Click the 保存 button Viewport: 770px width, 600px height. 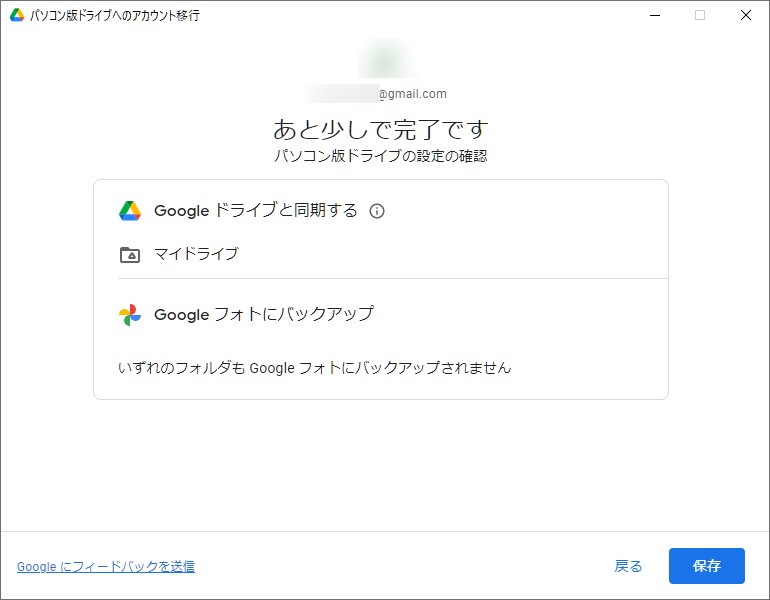tap(707, 566)
